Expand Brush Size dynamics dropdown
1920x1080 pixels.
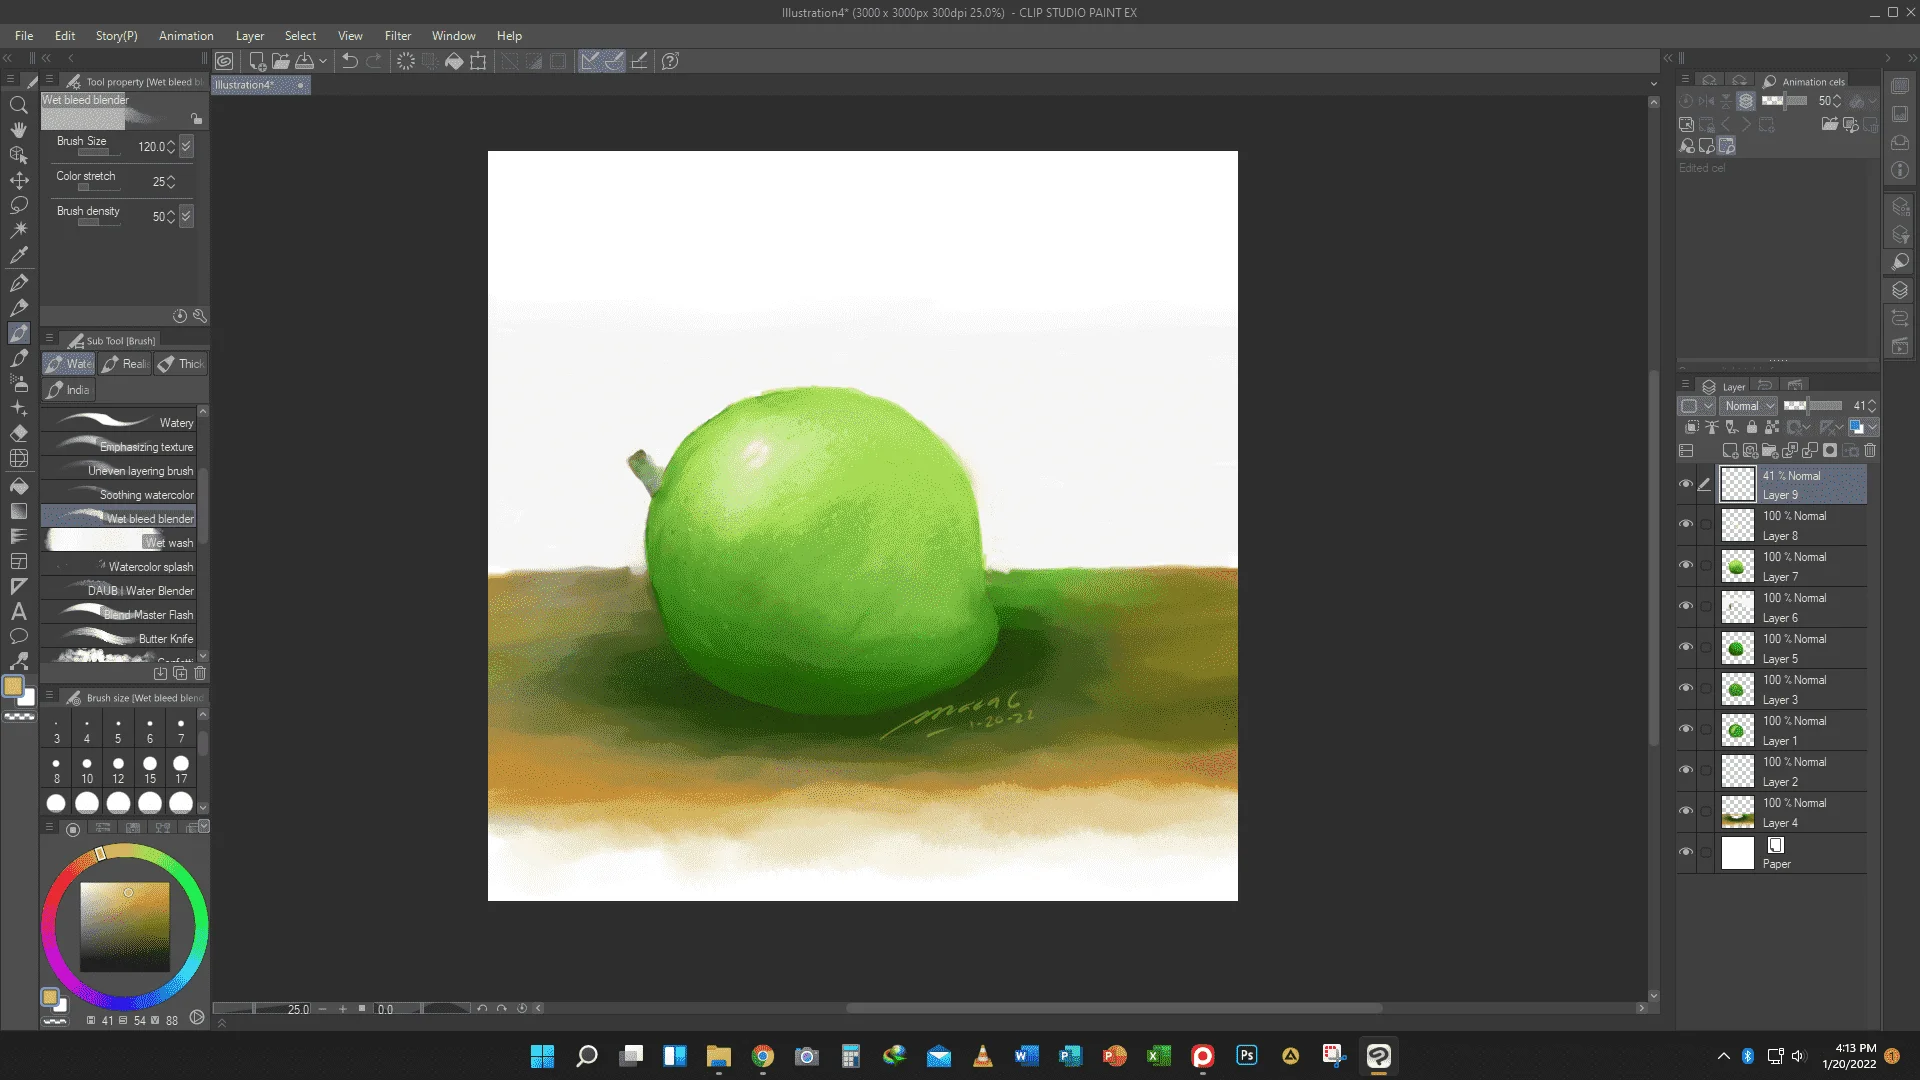point(186,146)
